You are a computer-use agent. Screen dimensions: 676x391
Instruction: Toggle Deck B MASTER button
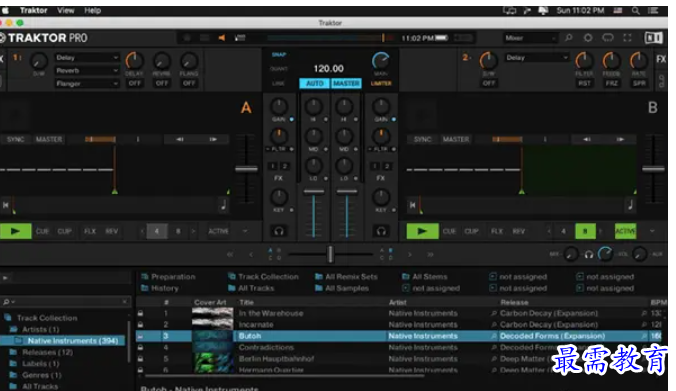pos(456,139)
